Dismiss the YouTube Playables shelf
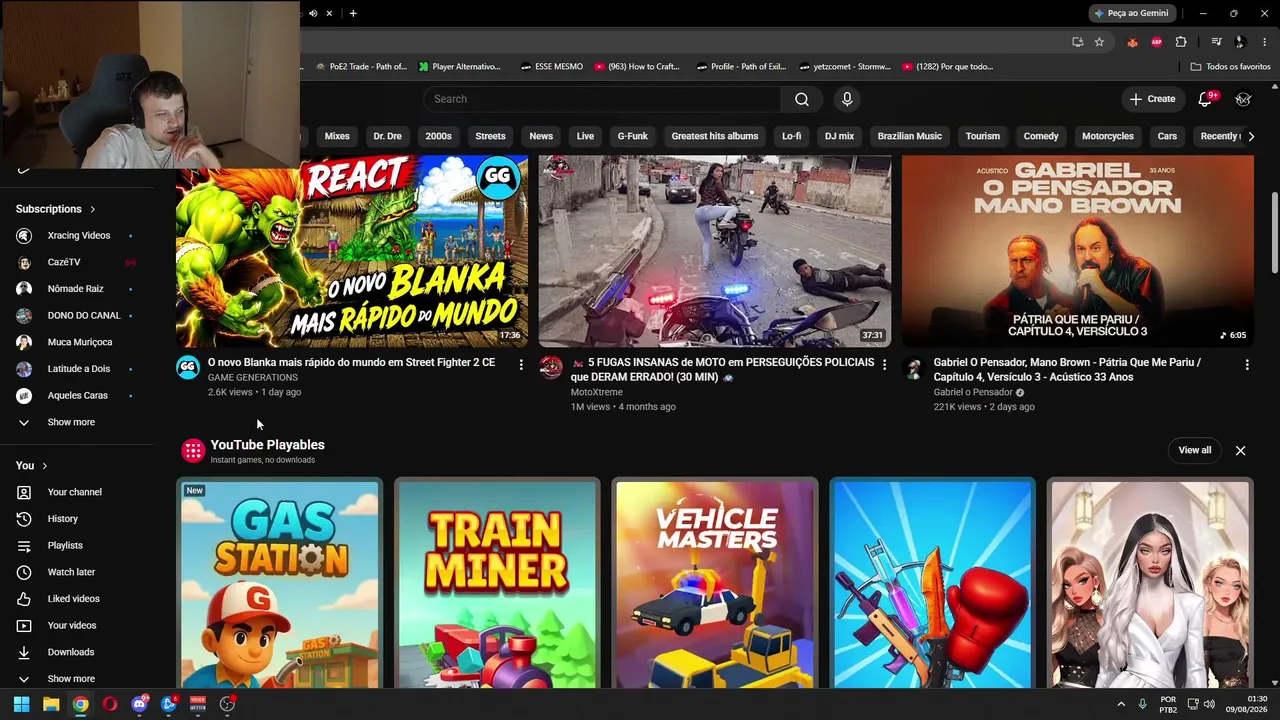The image size is (1280, 720). click(1240, 451)
